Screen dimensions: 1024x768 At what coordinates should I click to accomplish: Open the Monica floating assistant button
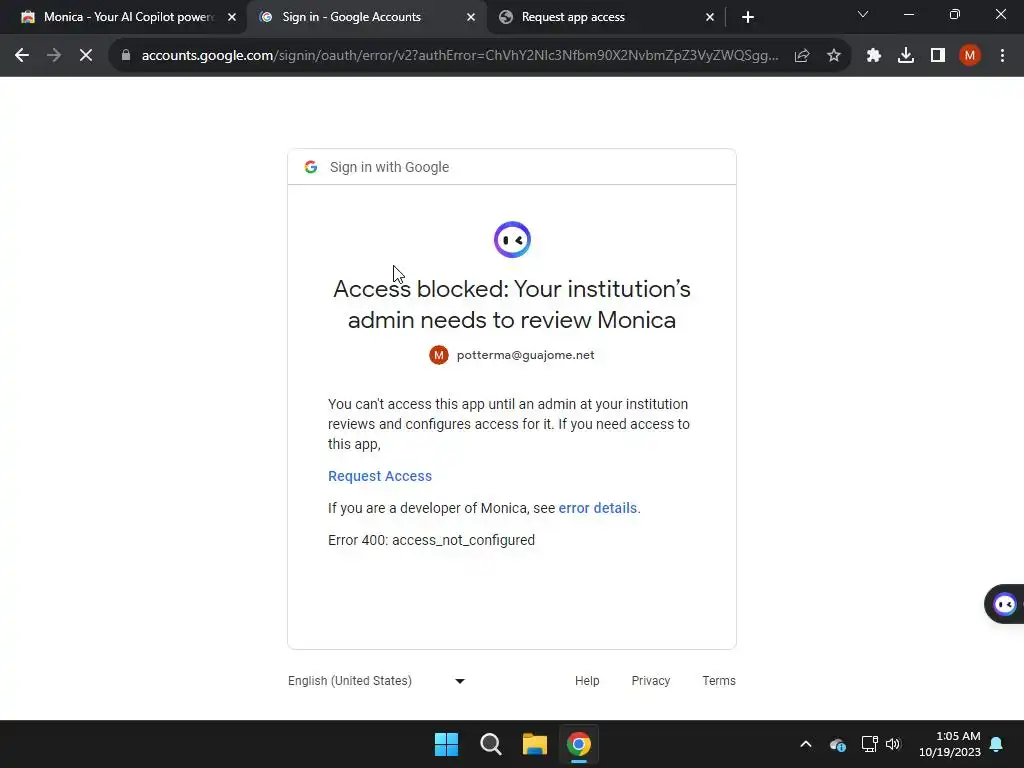coord(1004,604)
